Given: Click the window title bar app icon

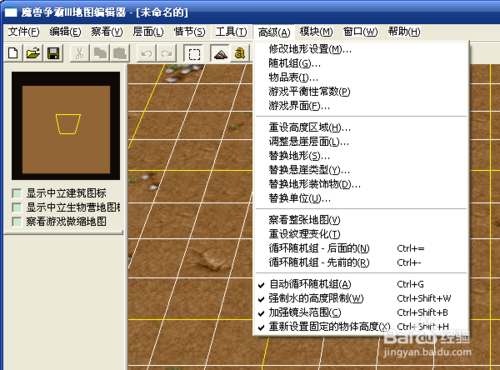Looking at the screenshot, I should tap(10, 12).
